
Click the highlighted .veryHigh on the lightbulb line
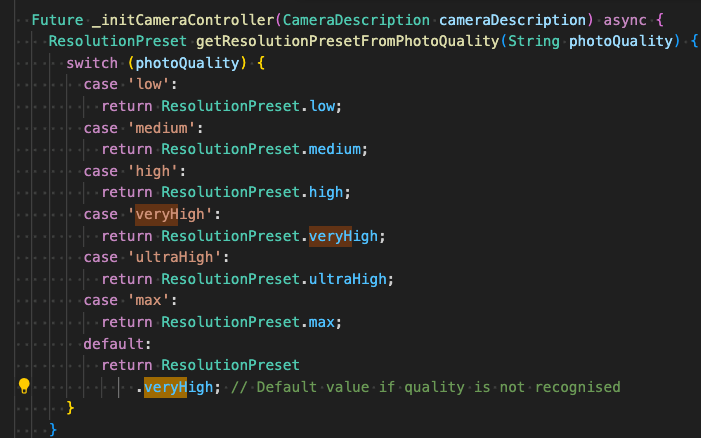(x=165, y=387)
